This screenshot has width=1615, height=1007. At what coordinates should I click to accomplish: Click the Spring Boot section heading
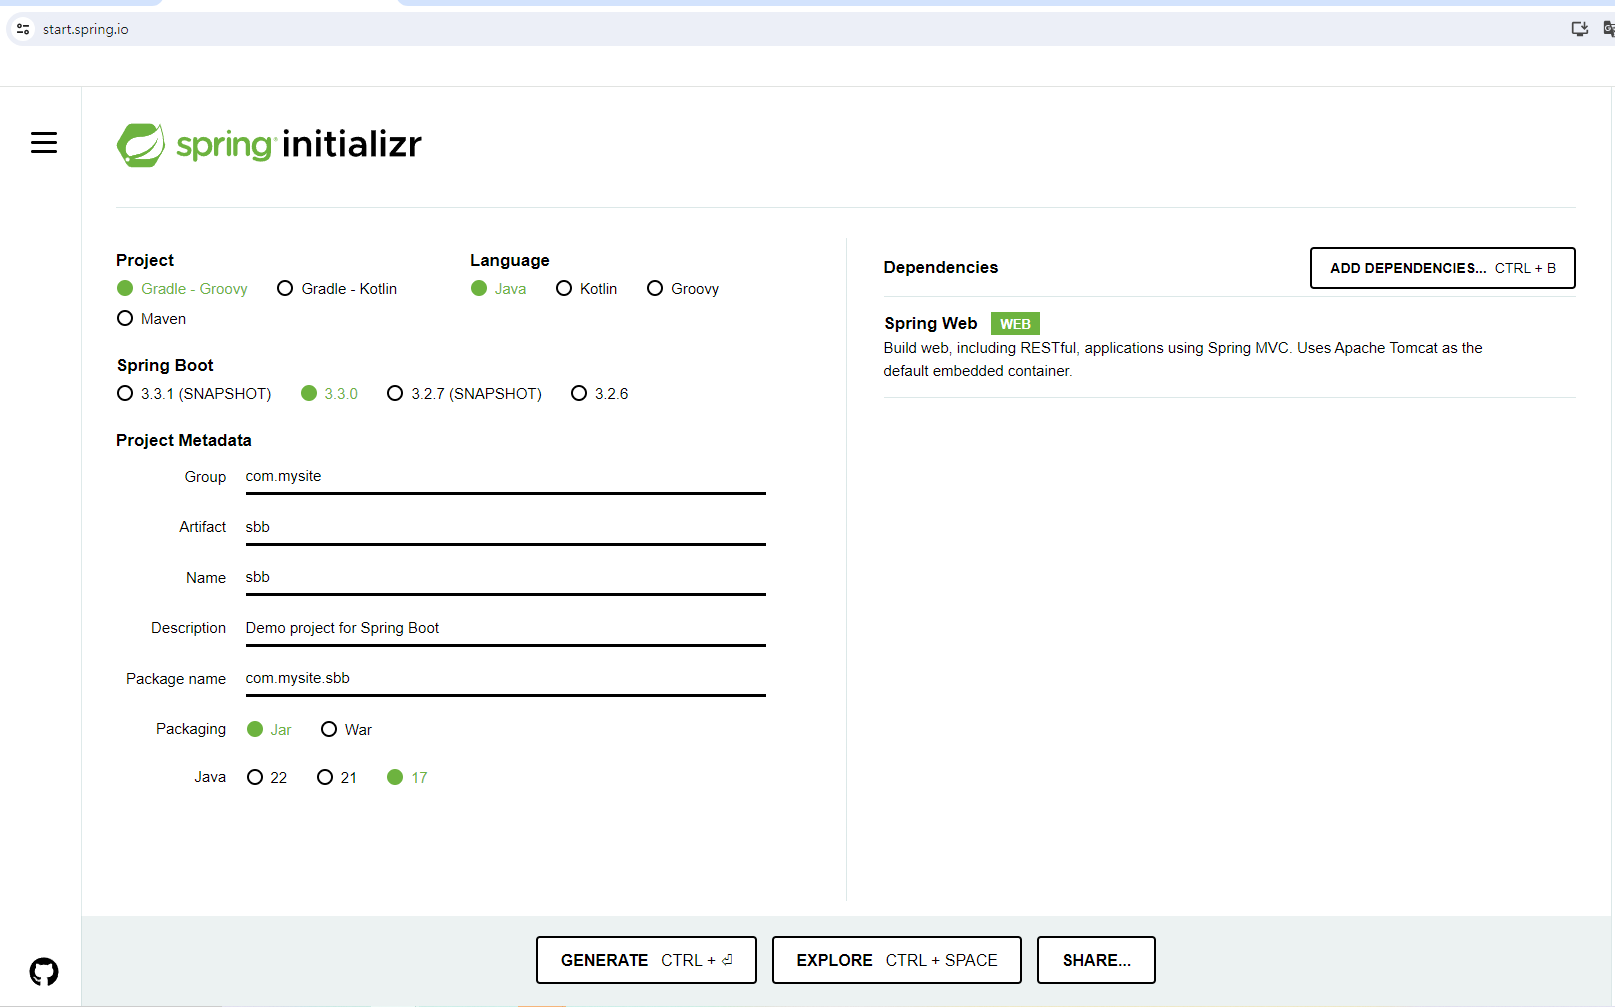pos(165,365)
